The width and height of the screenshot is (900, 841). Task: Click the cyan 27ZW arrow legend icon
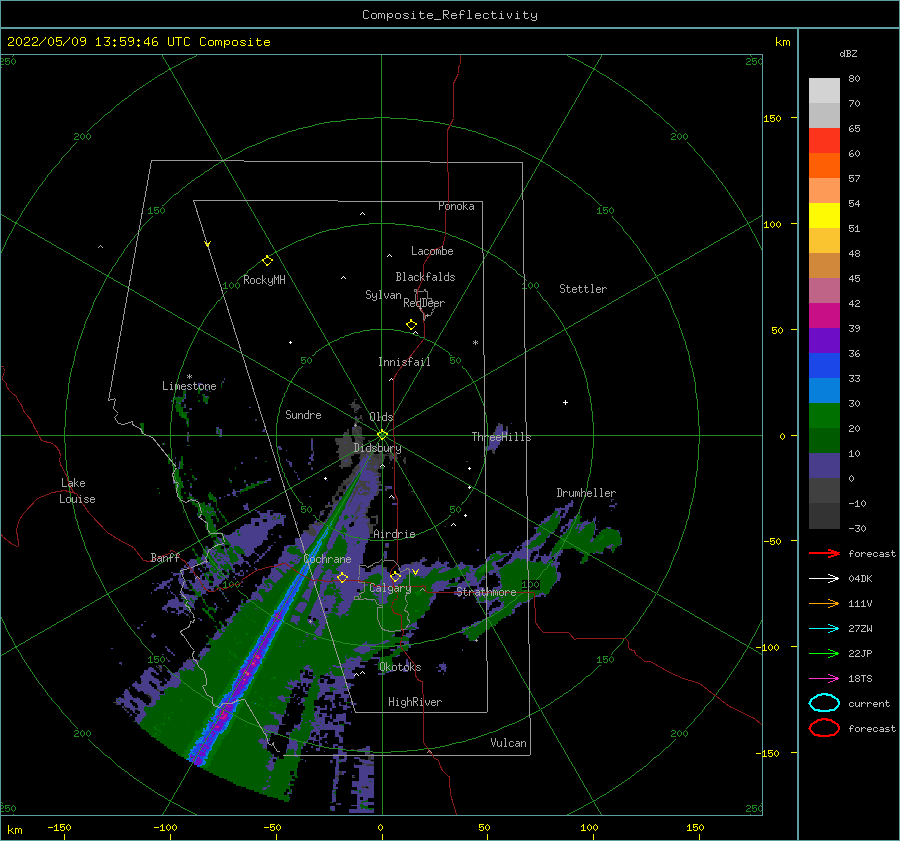tap(824, 629)
